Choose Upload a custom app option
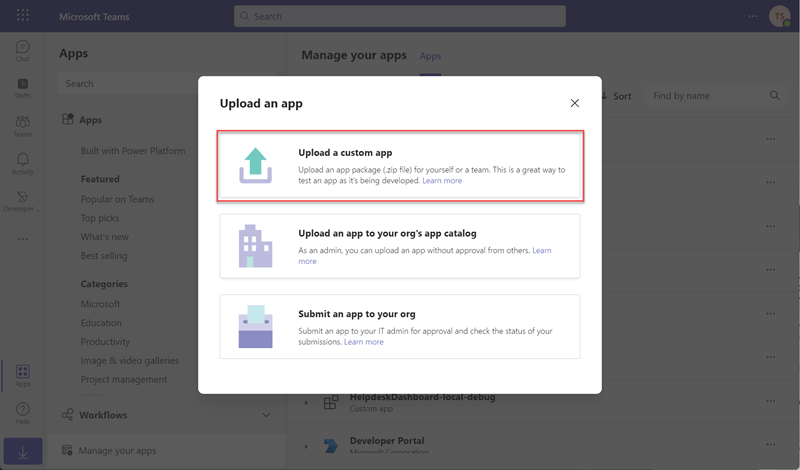Viewport: 800px width, 470px height. pyautogui.click(x=400, y=166)
